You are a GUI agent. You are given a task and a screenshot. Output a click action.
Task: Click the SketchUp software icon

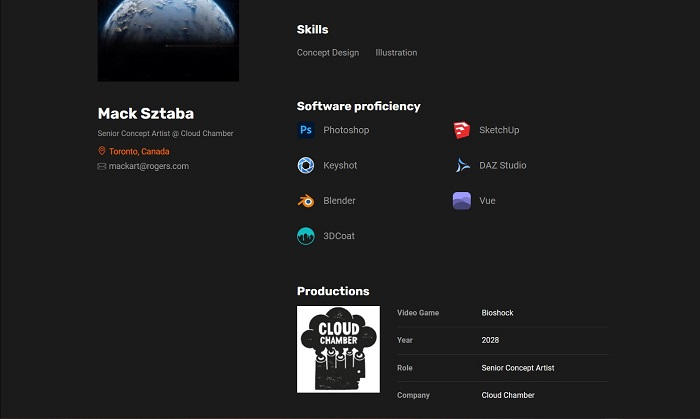(461, 130)
